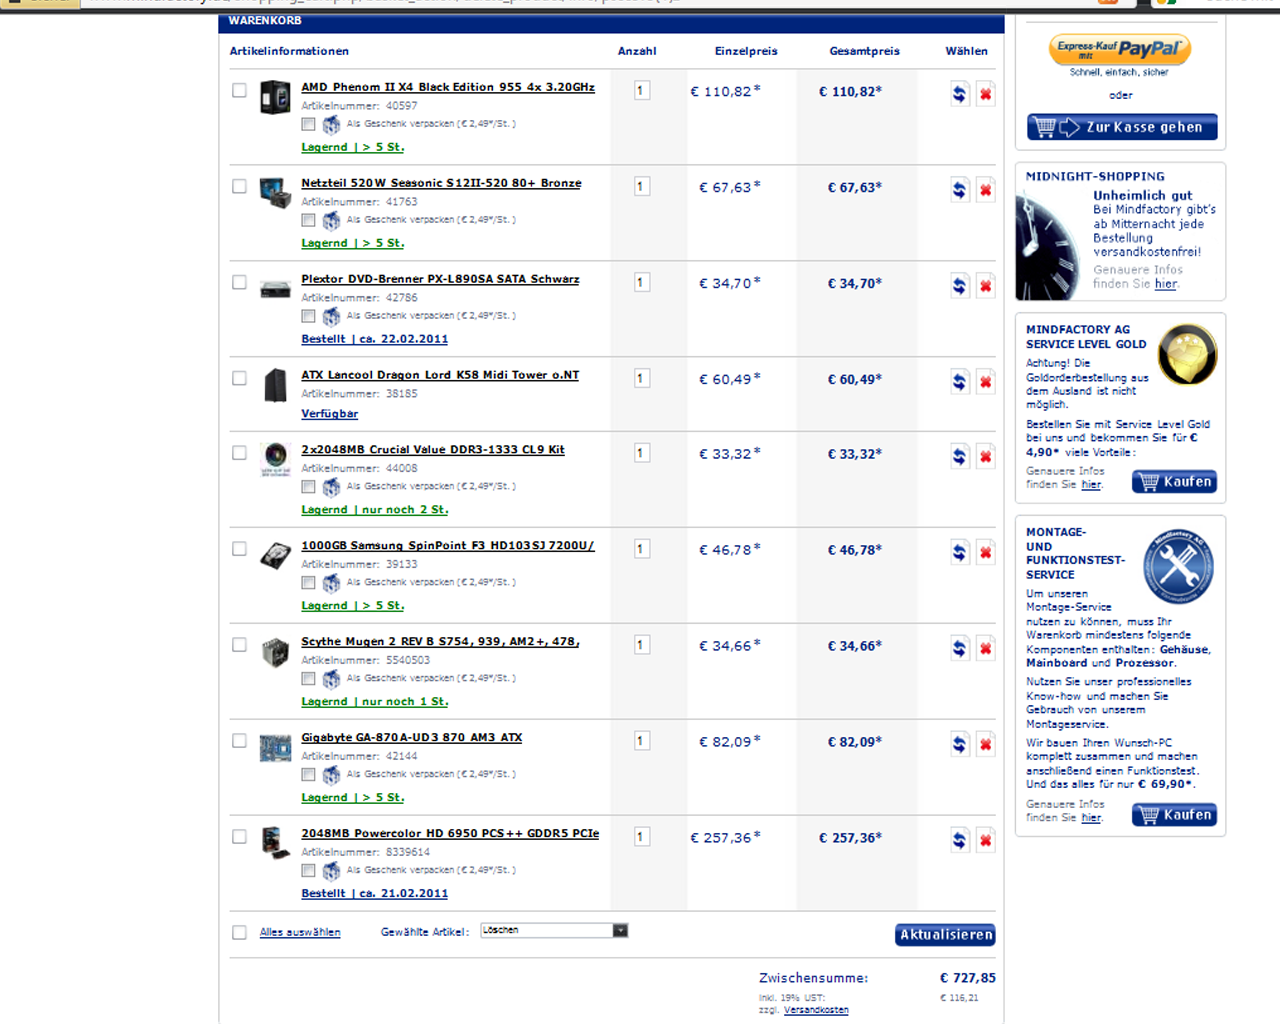Refresh the Powercolor HD 6950 row

[959, 841]
